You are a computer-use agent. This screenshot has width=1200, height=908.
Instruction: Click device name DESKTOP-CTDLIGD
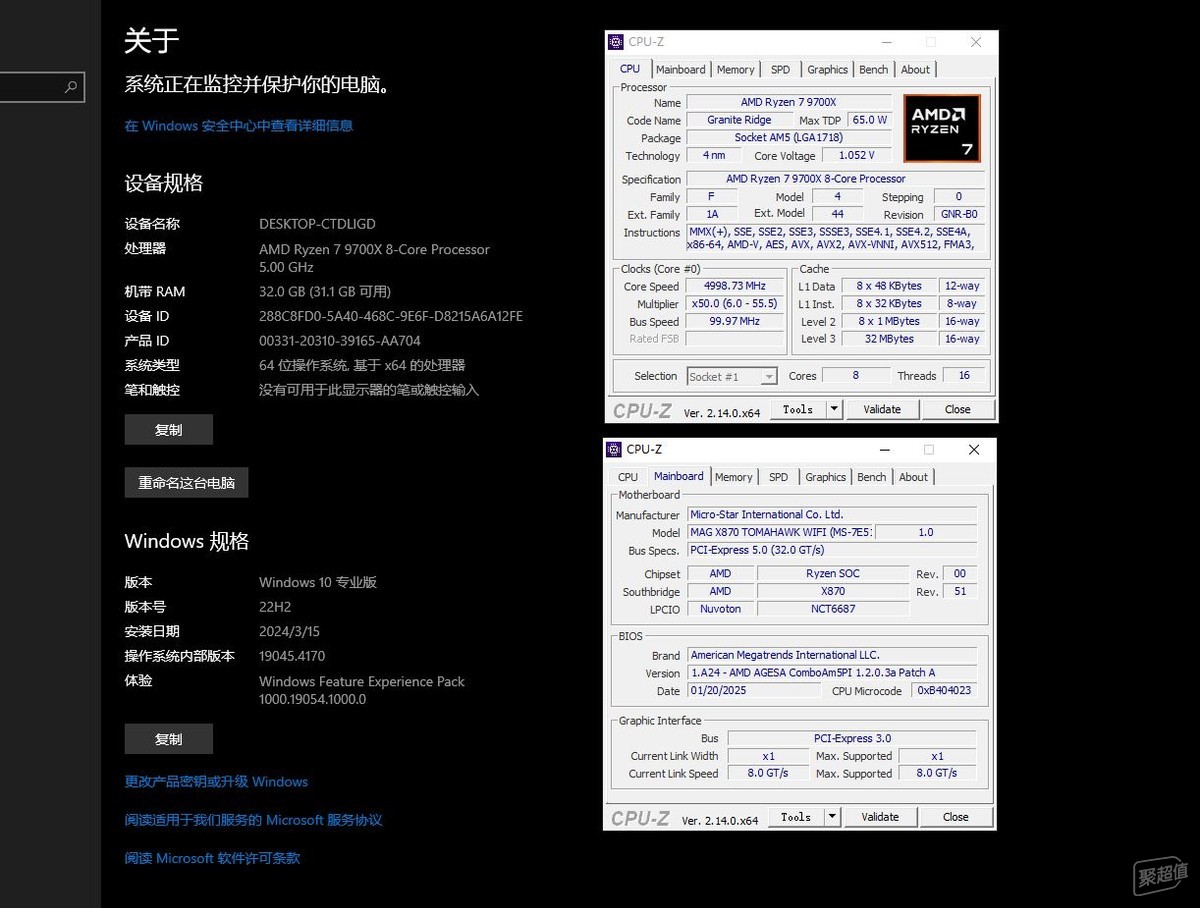317,224
